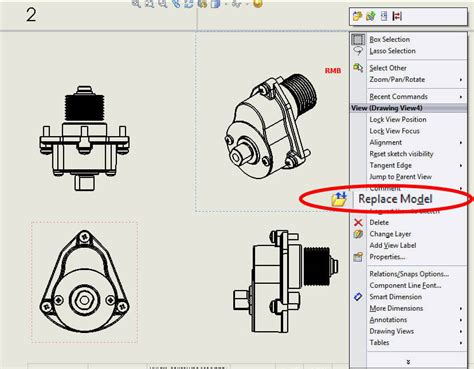Activate the Smart Dimension icon
Screen dimensions: 474x369
tap(358, 296)
